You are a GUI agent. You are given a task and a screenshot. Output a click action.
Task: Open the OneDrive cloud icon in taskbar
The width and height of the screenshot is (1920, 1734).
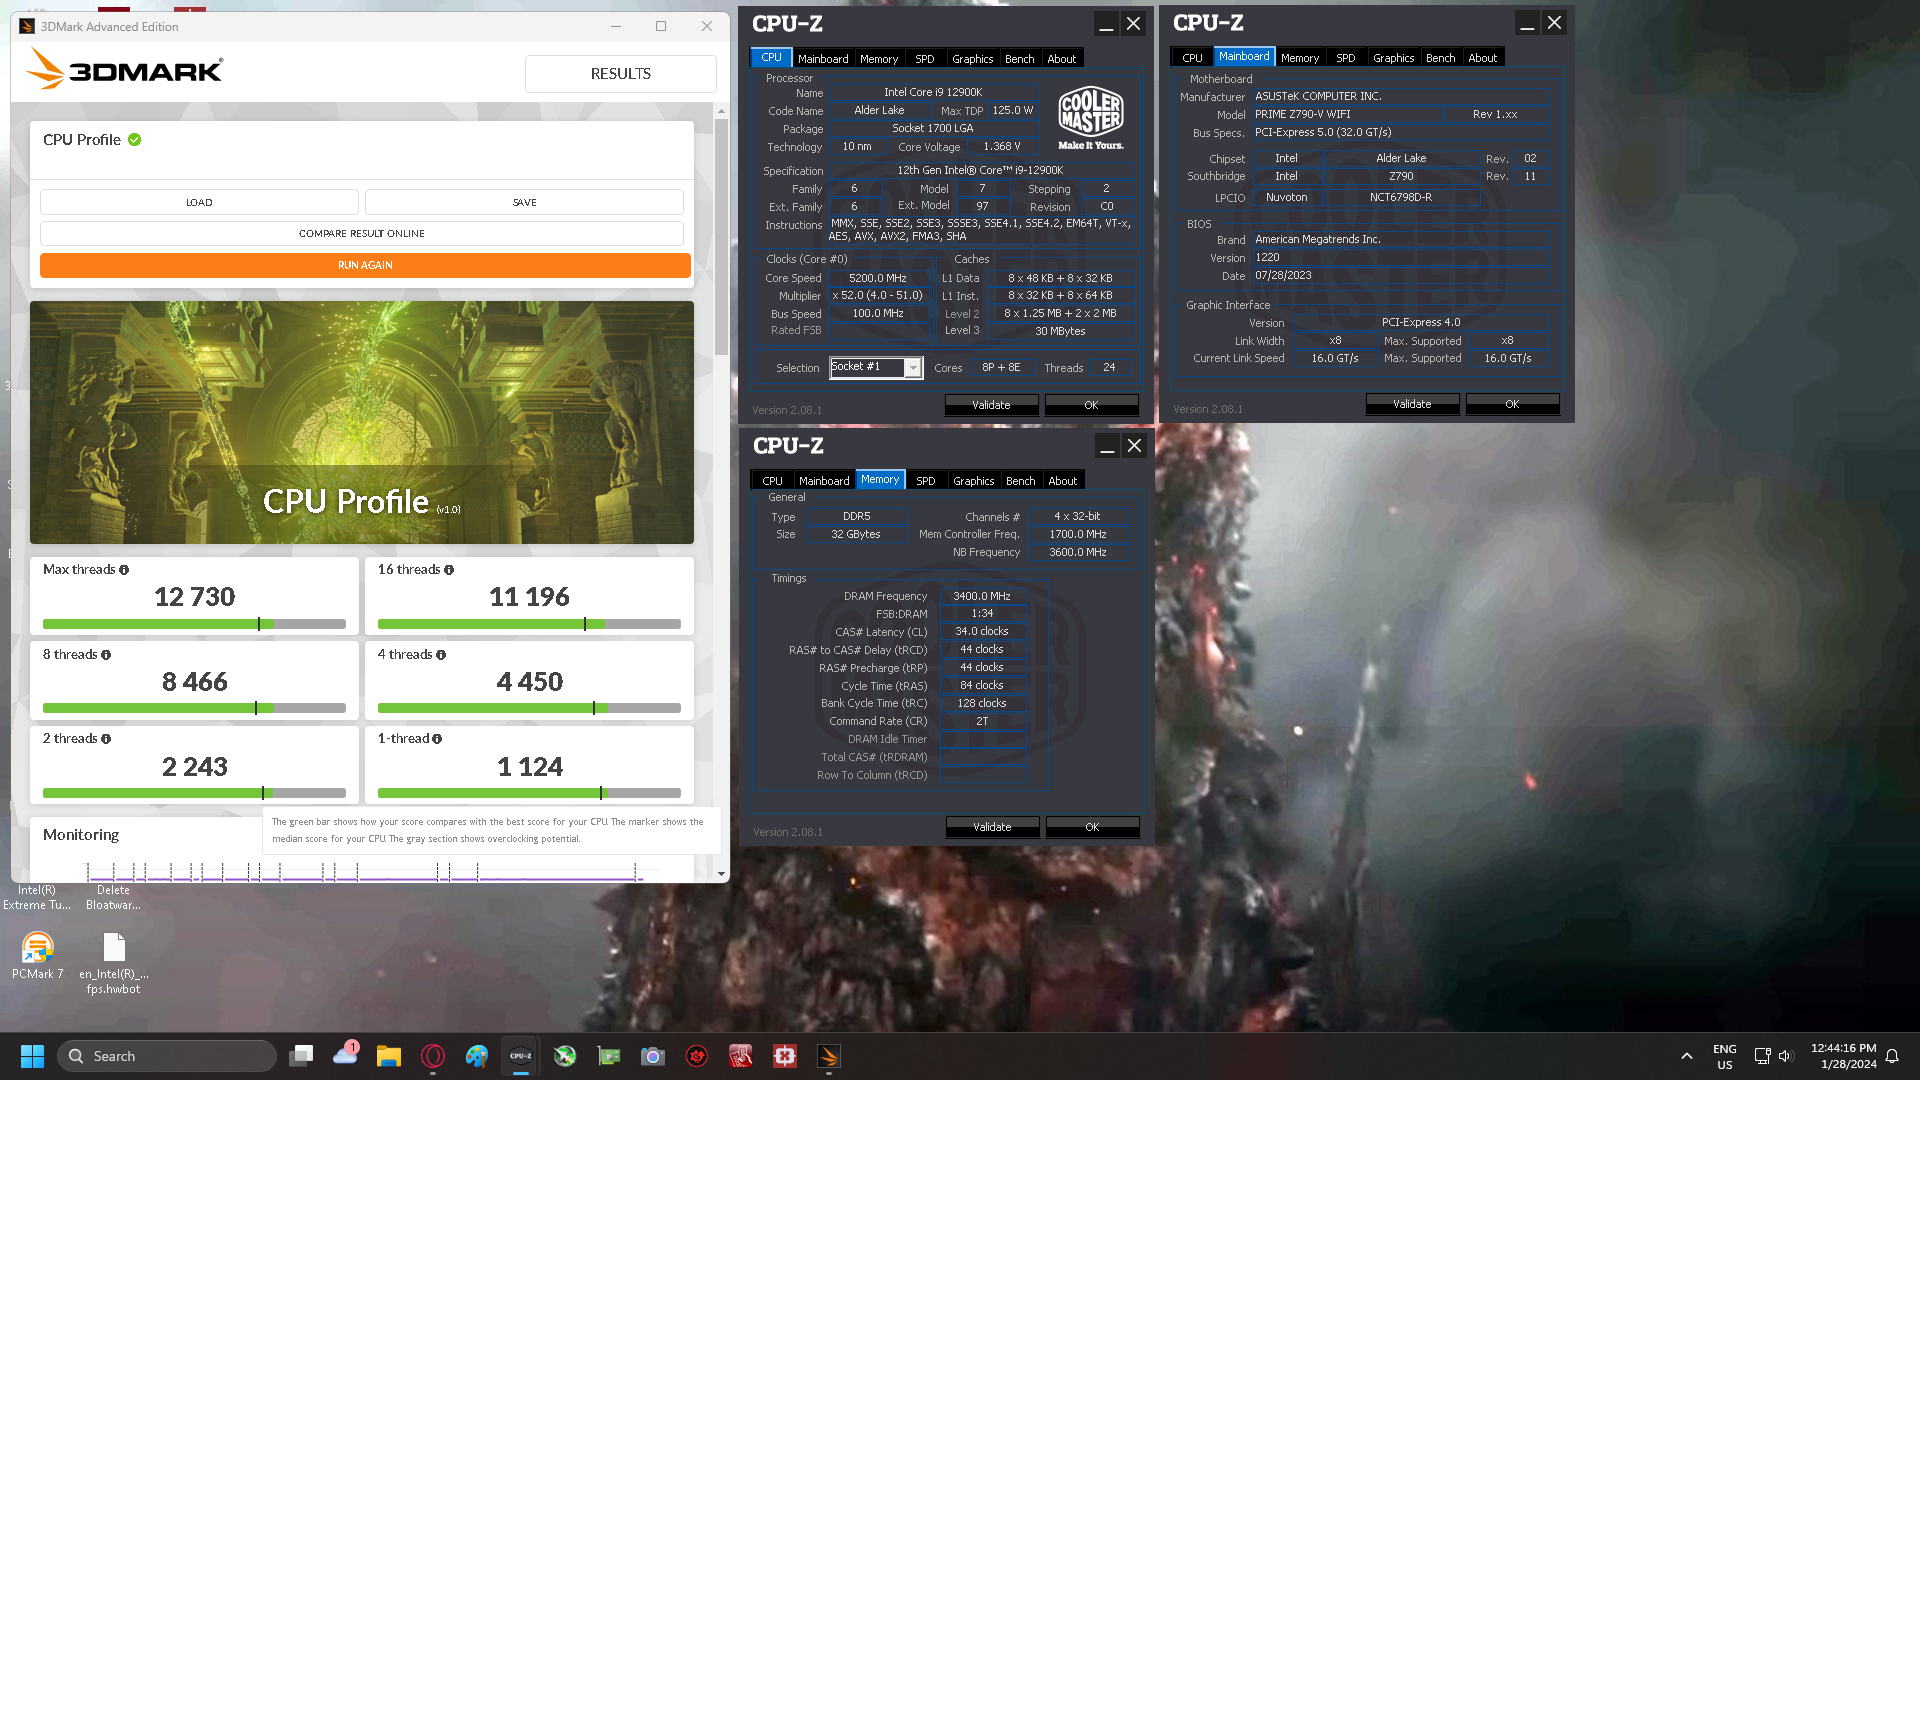pyautogui.click(x=346, y=1055)
